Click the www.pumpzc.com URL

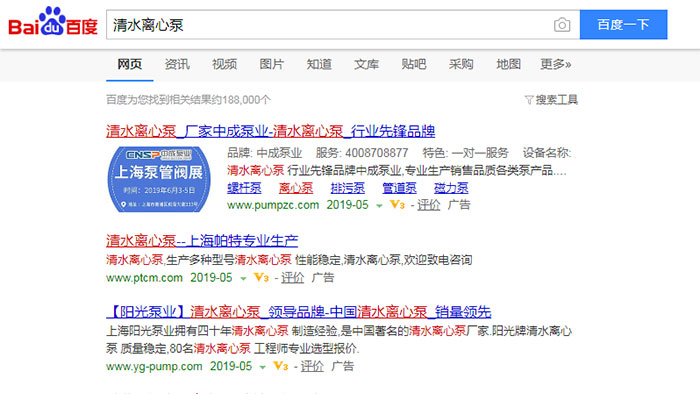[273, 205]
